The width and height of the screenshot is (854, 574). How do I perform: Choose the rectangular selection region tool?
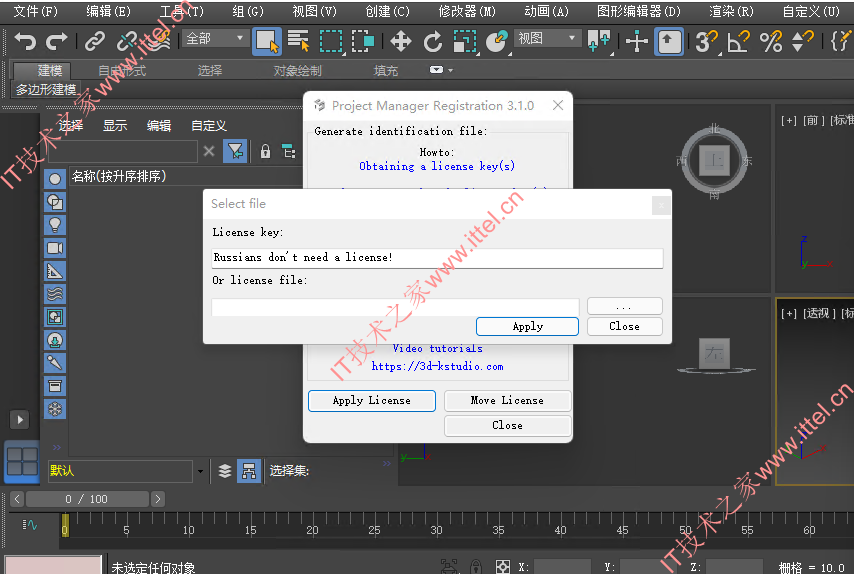[331, 41]
